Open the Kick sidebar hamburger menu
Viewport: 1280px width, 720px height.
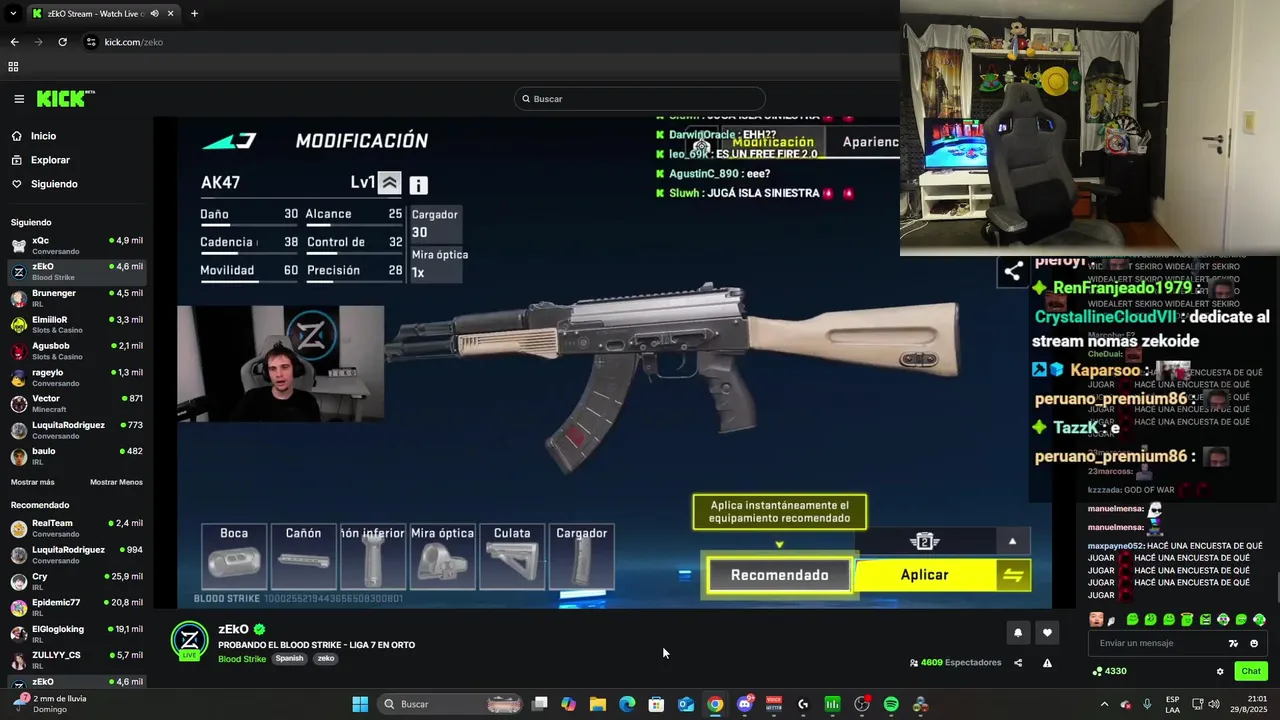(19, 99)
